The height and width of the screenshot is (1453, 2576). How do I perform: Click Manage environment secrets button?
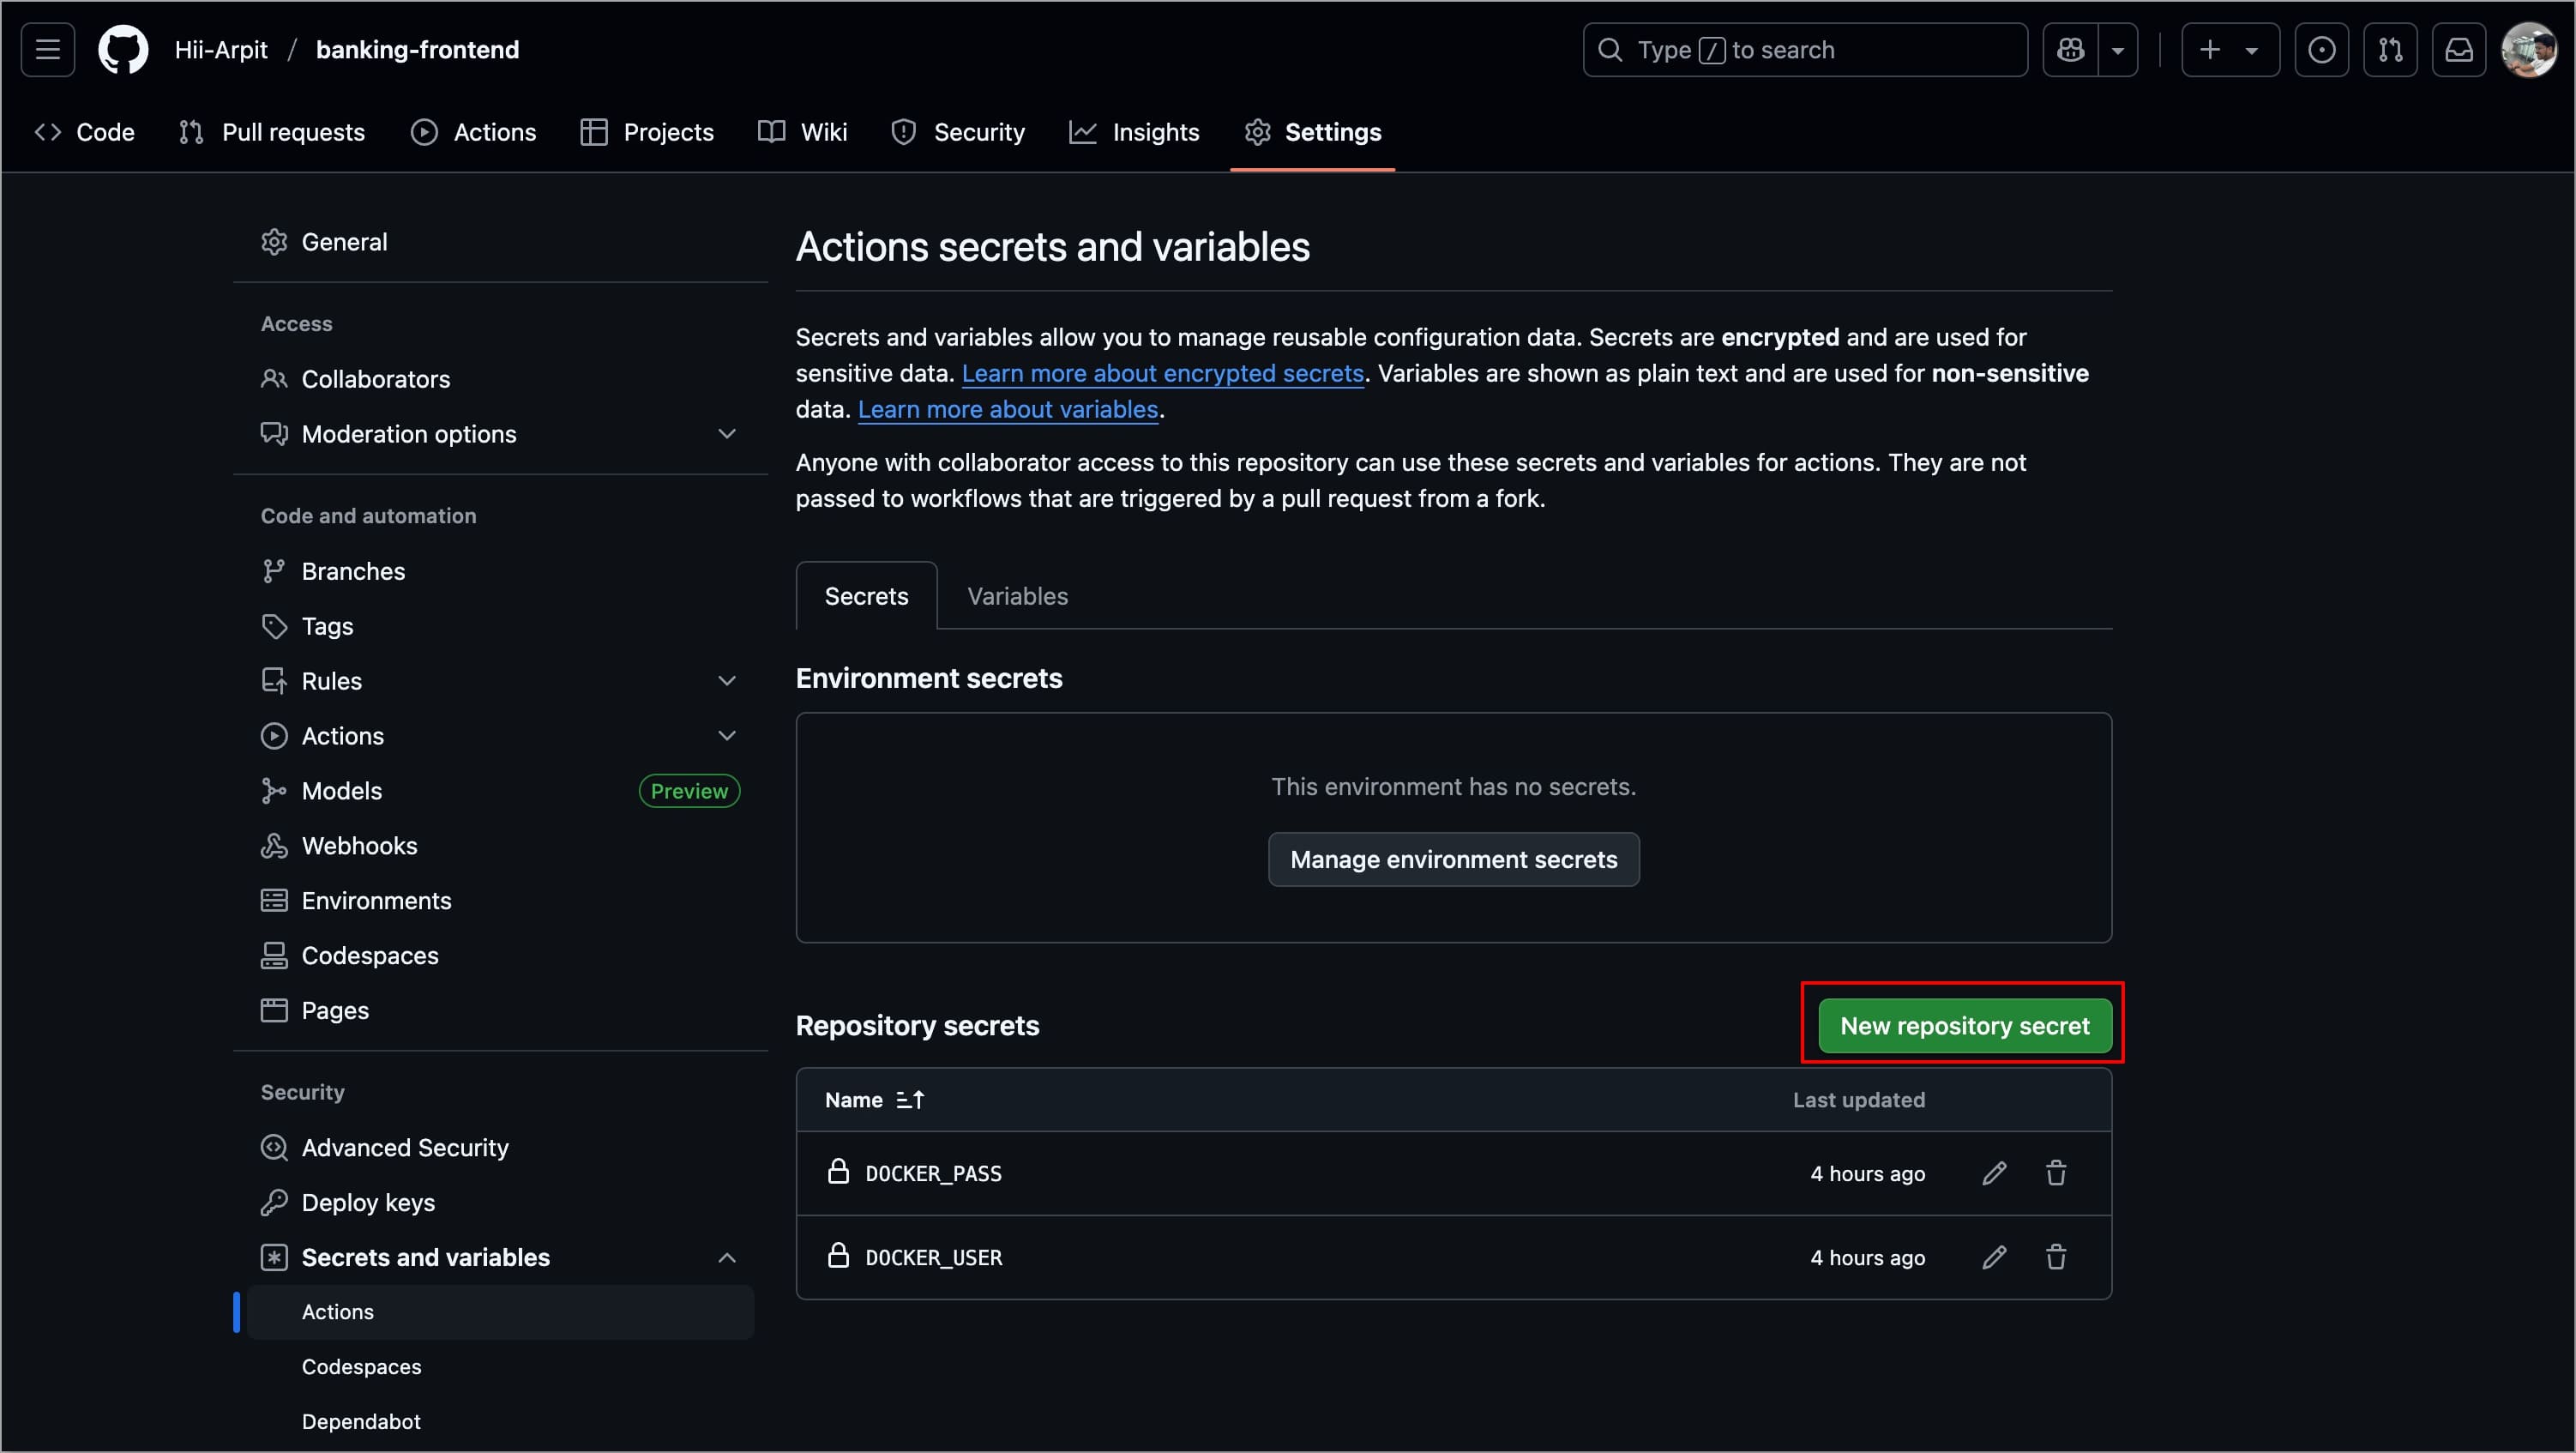1453,860
